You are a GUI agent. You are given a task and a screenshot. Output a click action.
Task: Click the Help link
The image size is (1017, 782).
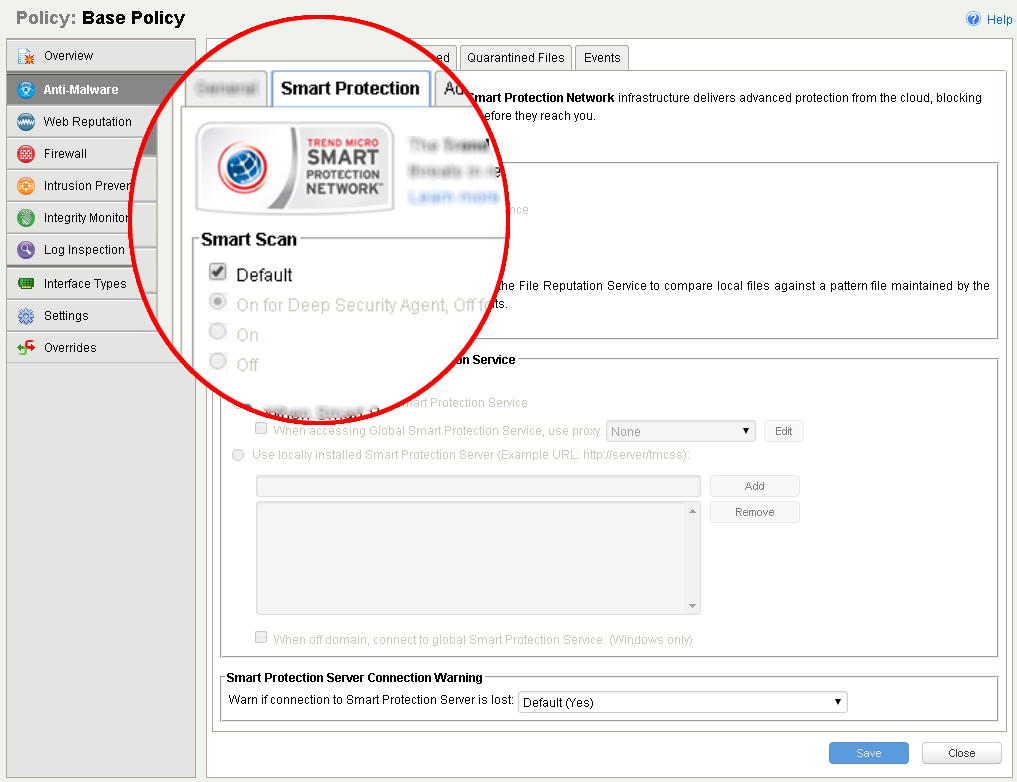click(x=999, y=19)
